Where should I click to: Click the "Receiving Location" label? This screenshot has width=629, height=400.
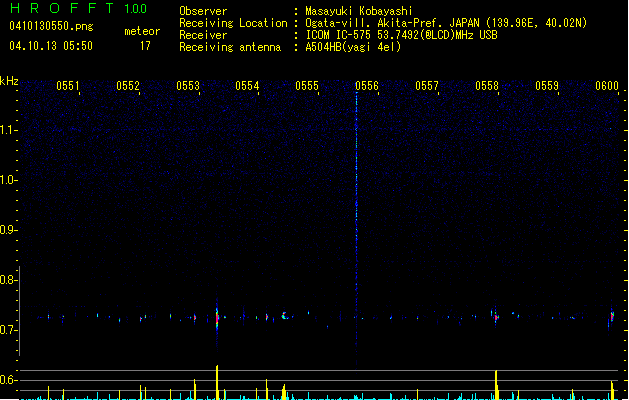click(x=233, y=23)
